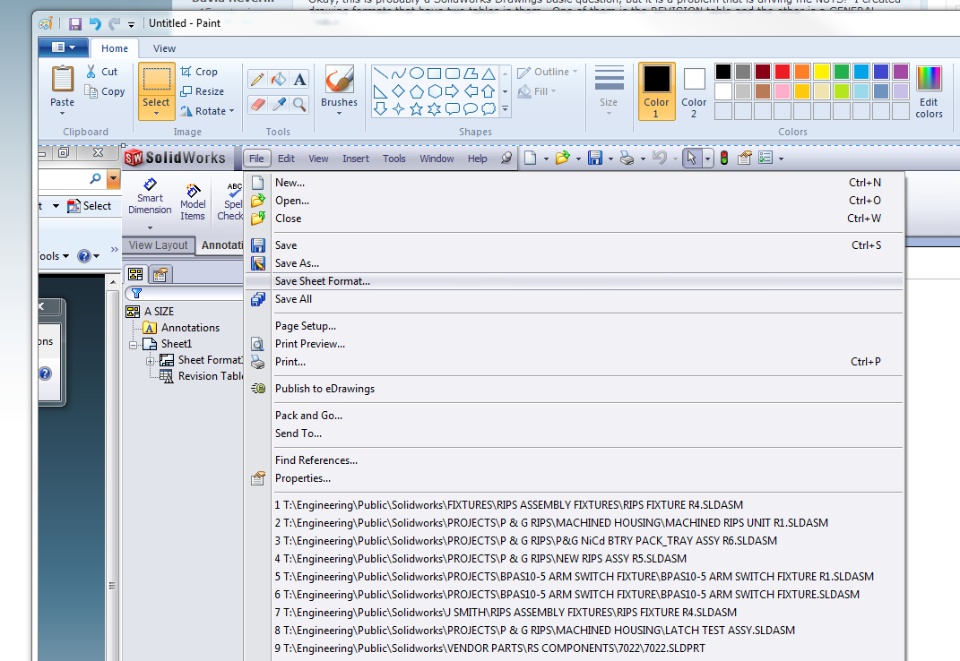
Task: Click the SolidWorks Open folder toolbar icon
Action: coord(562,159)
